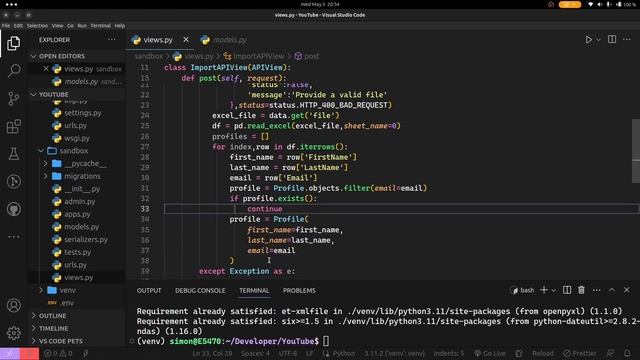Expand the Outline section
The image size is (640, 360).
[33, 316]
